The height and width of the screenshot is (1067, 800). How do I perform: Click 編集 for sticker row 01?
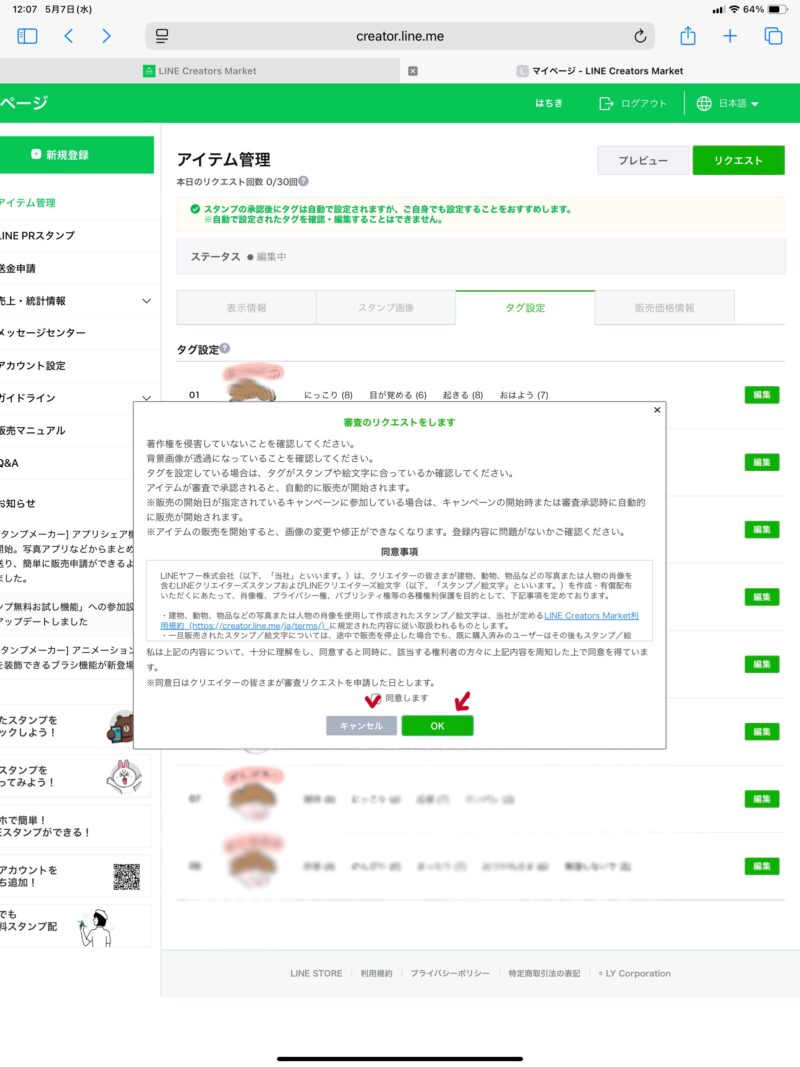(x=762, y=395)
